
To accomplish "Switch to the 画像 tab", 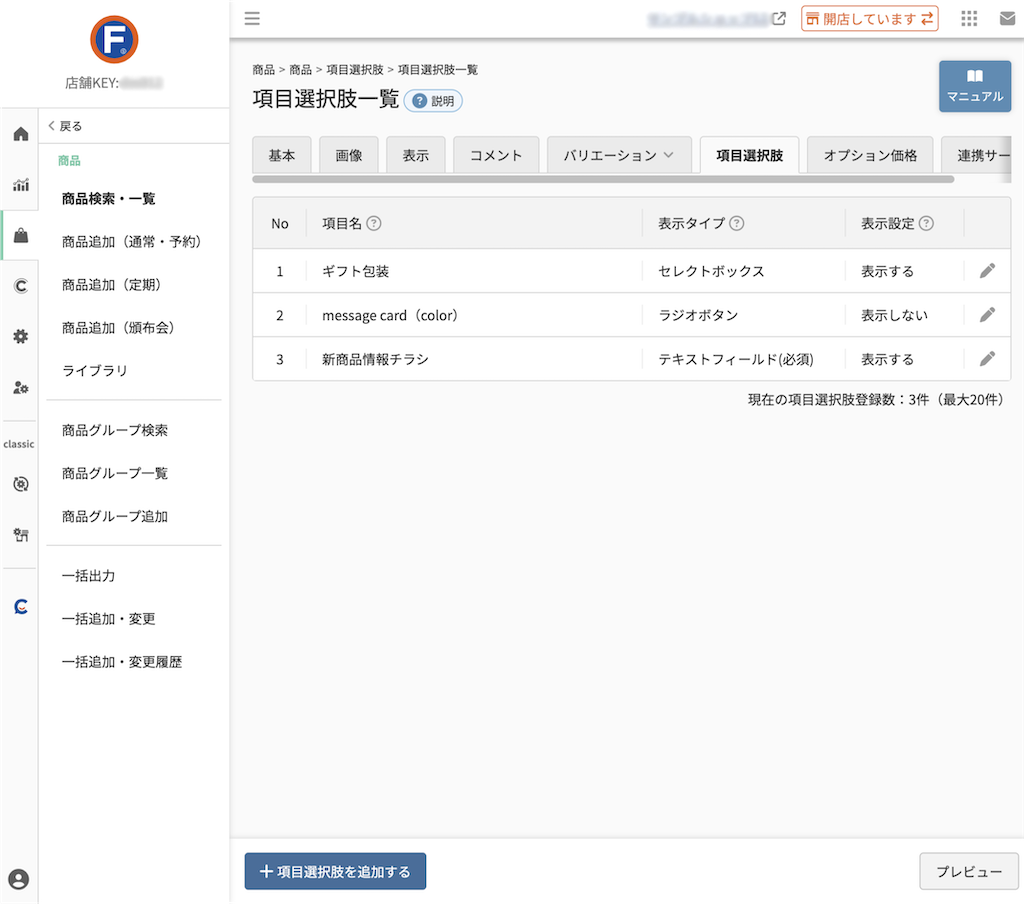I will tap(349, 155).
